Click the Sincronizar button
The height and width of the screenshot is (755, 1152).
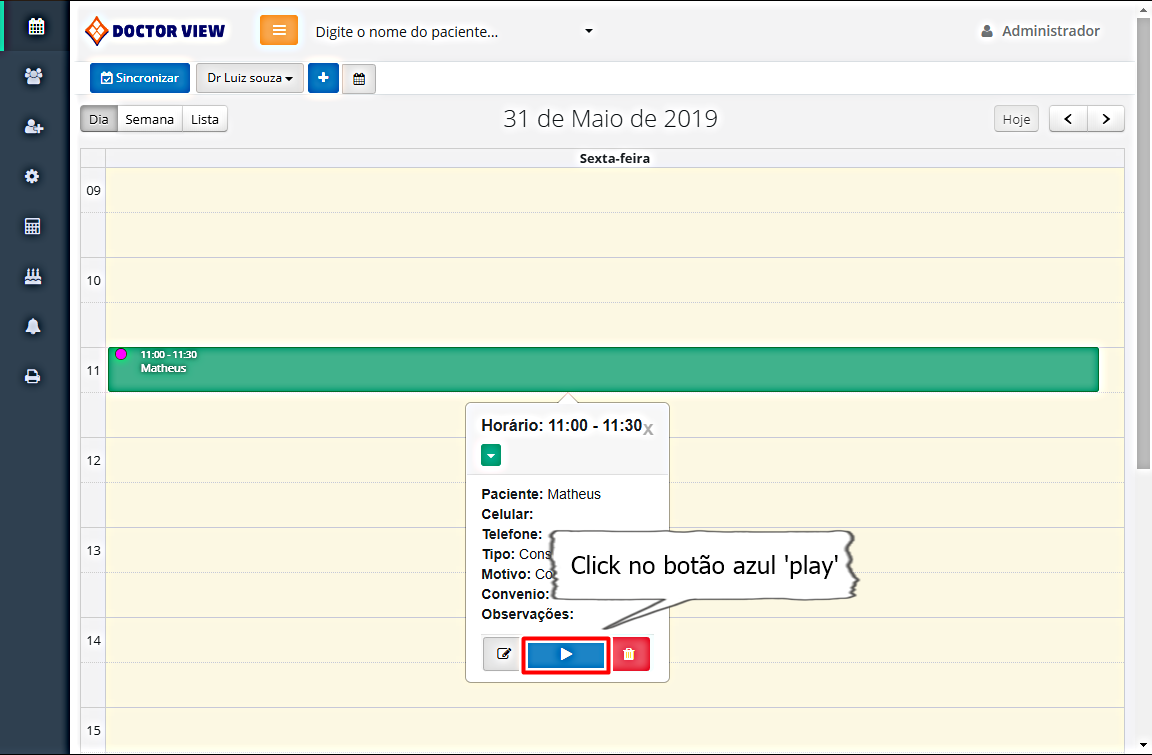(140, 78)
